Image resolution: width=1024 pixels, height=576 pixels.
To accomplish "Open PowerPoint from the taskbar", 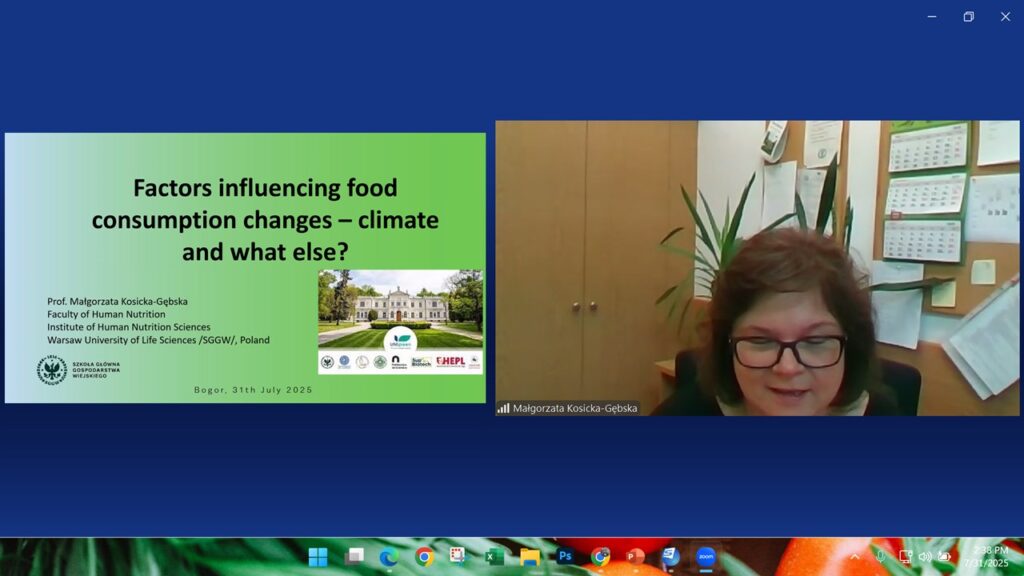I will point(635,557).
